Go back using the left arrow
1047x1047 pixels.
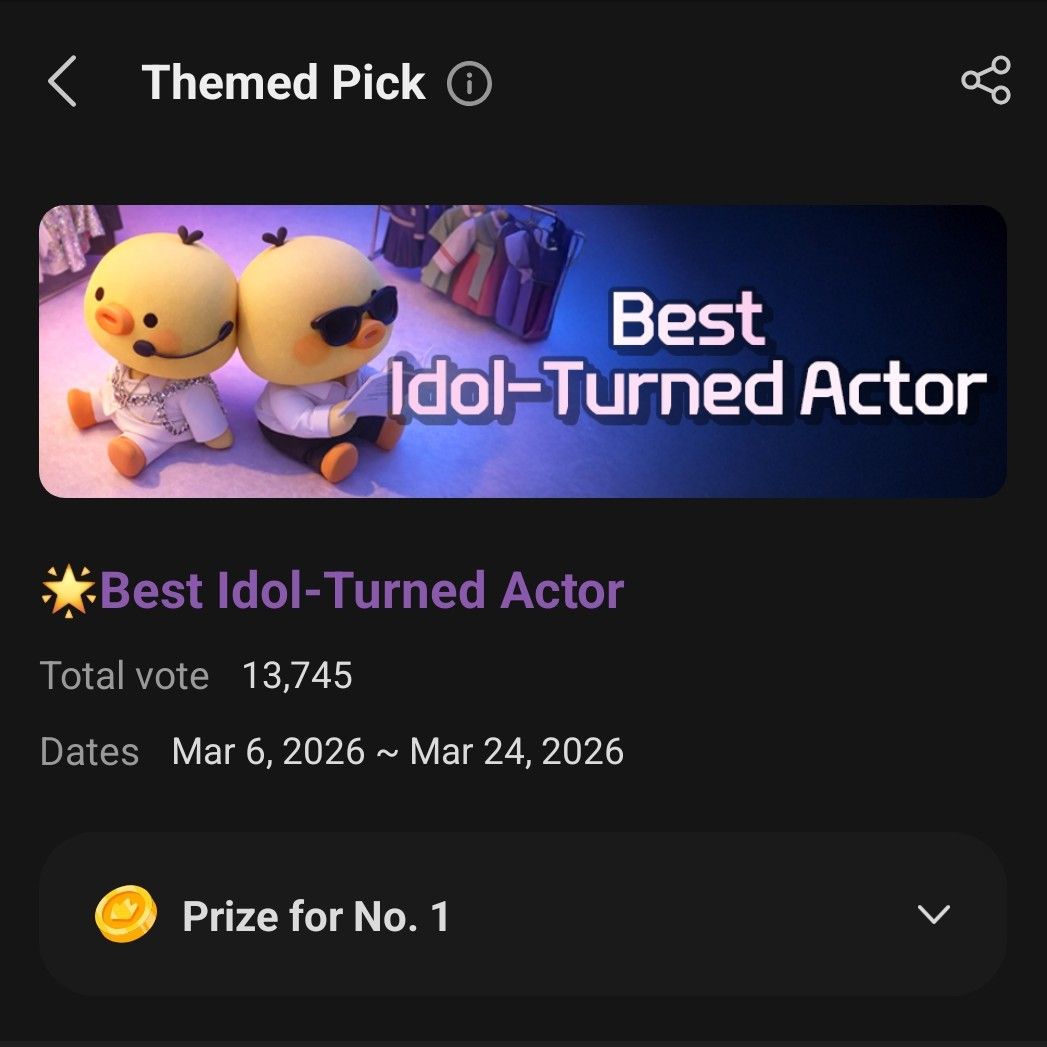62,82
